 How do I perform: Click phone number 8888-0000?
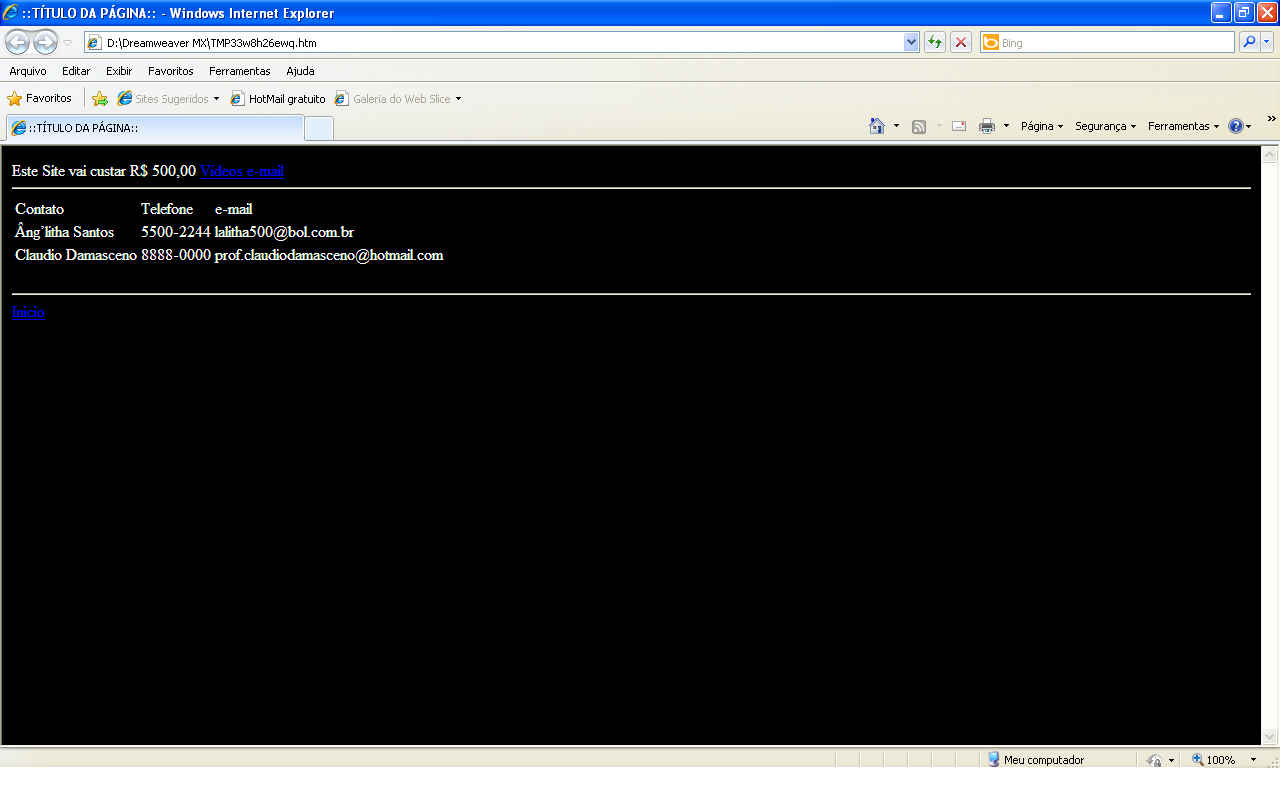(x=176, y=255)
